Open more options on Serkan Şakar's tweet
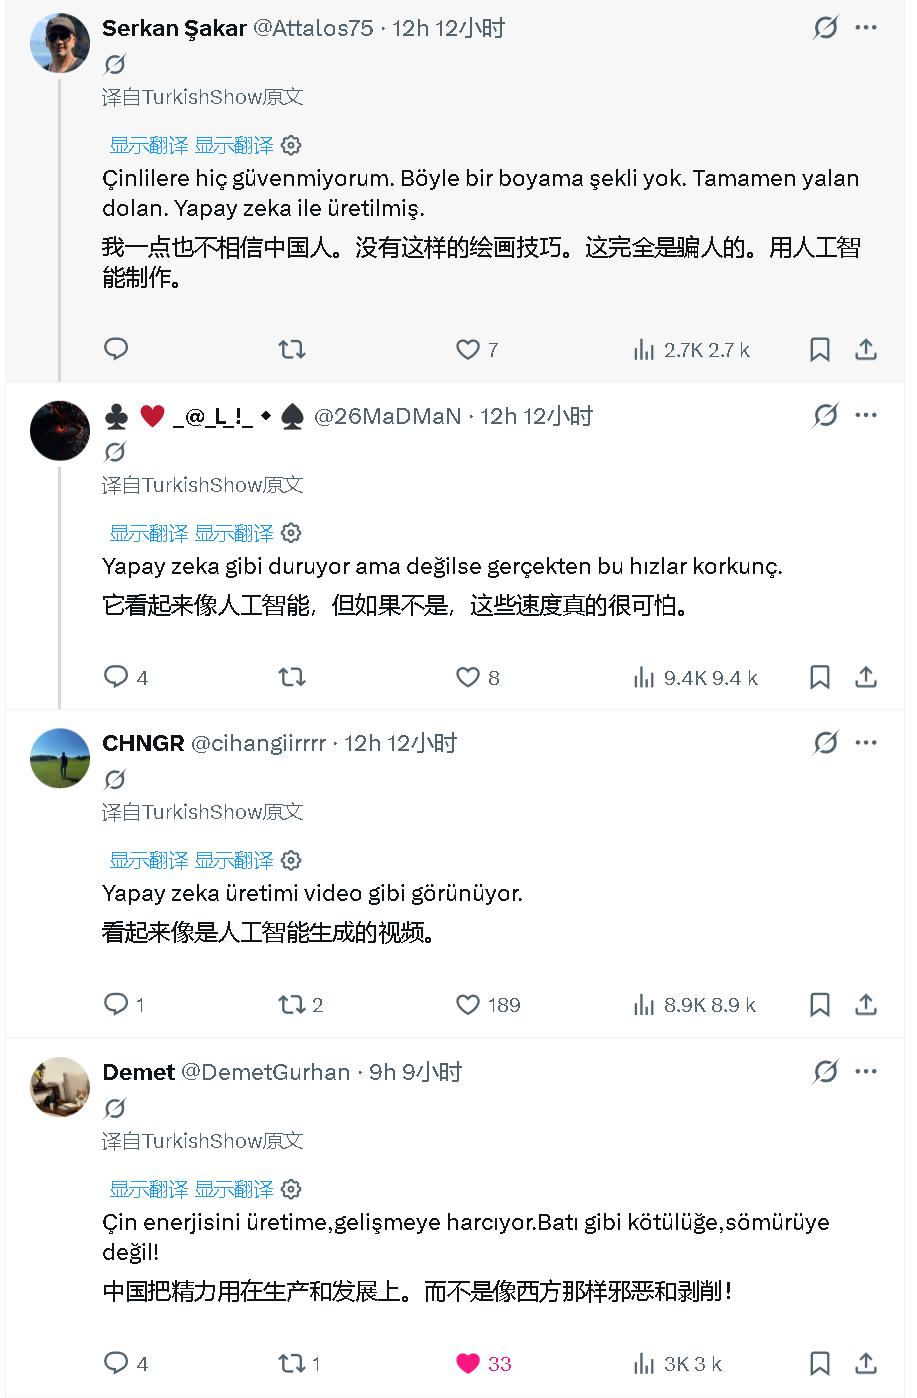Screen dimensions: 917x1398 click(x=866, y=27)
